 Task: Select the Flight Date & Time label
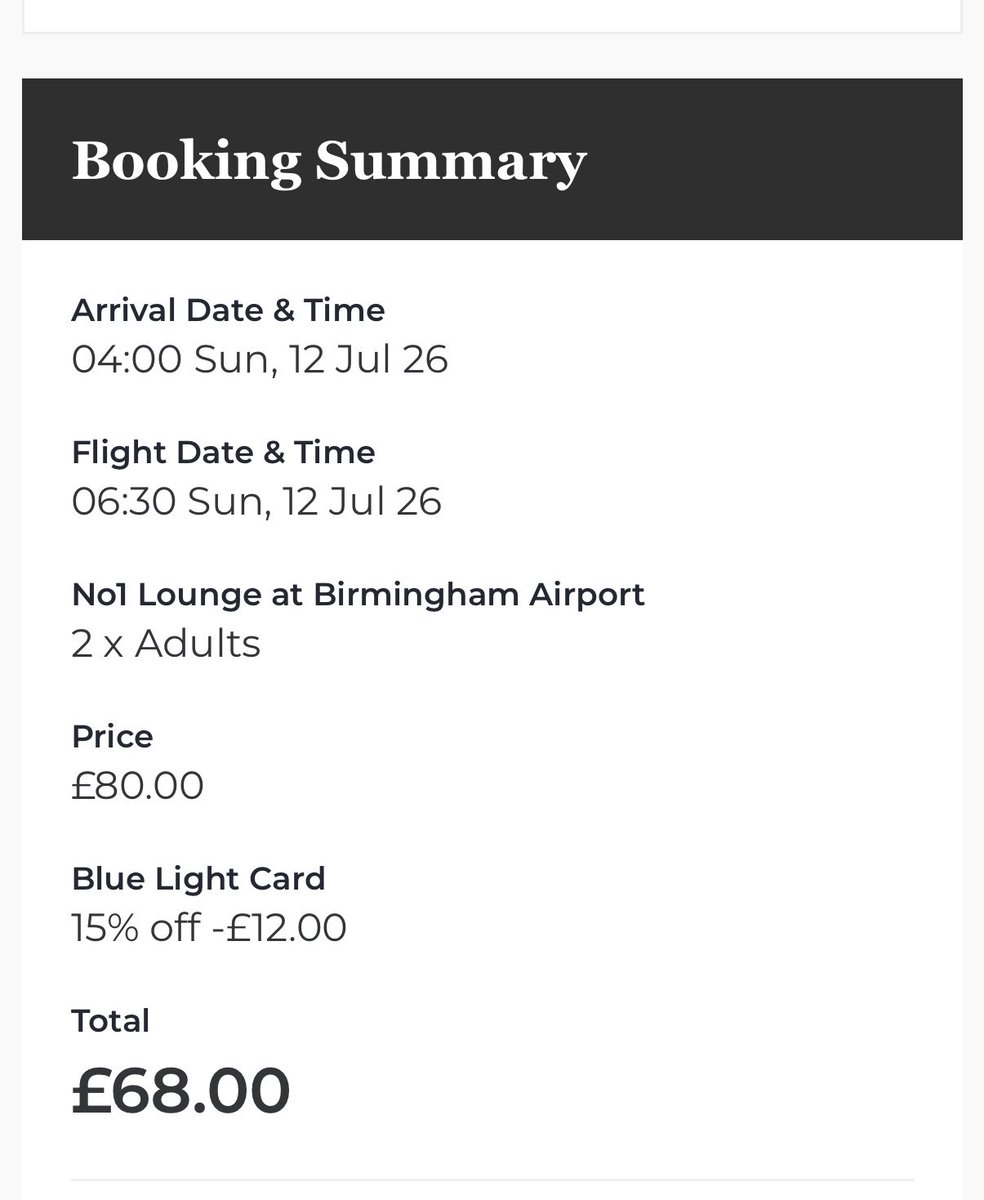tap(223, 452)
